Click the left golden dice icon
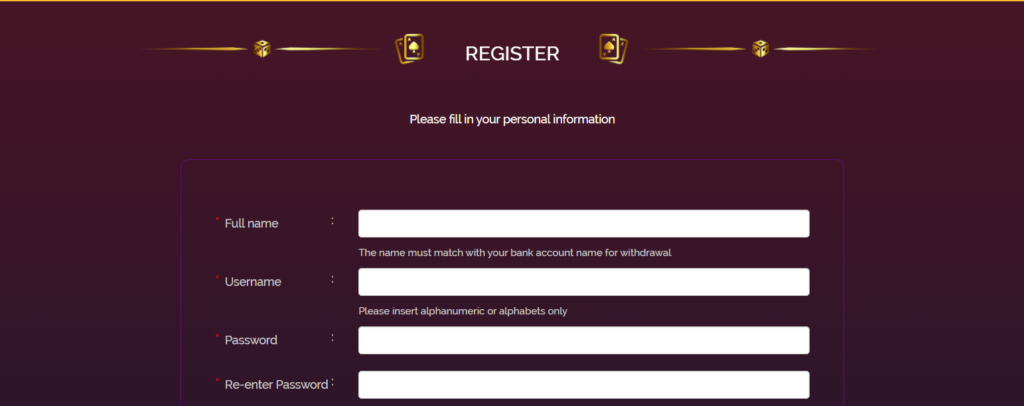Screen dimensions: 1024x406 [261, 49]
